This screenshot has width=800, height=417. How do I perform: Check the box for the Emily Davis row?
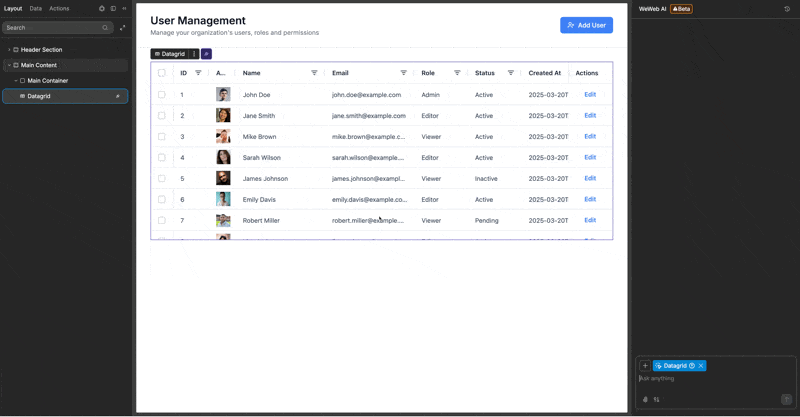tap(162, 199)
